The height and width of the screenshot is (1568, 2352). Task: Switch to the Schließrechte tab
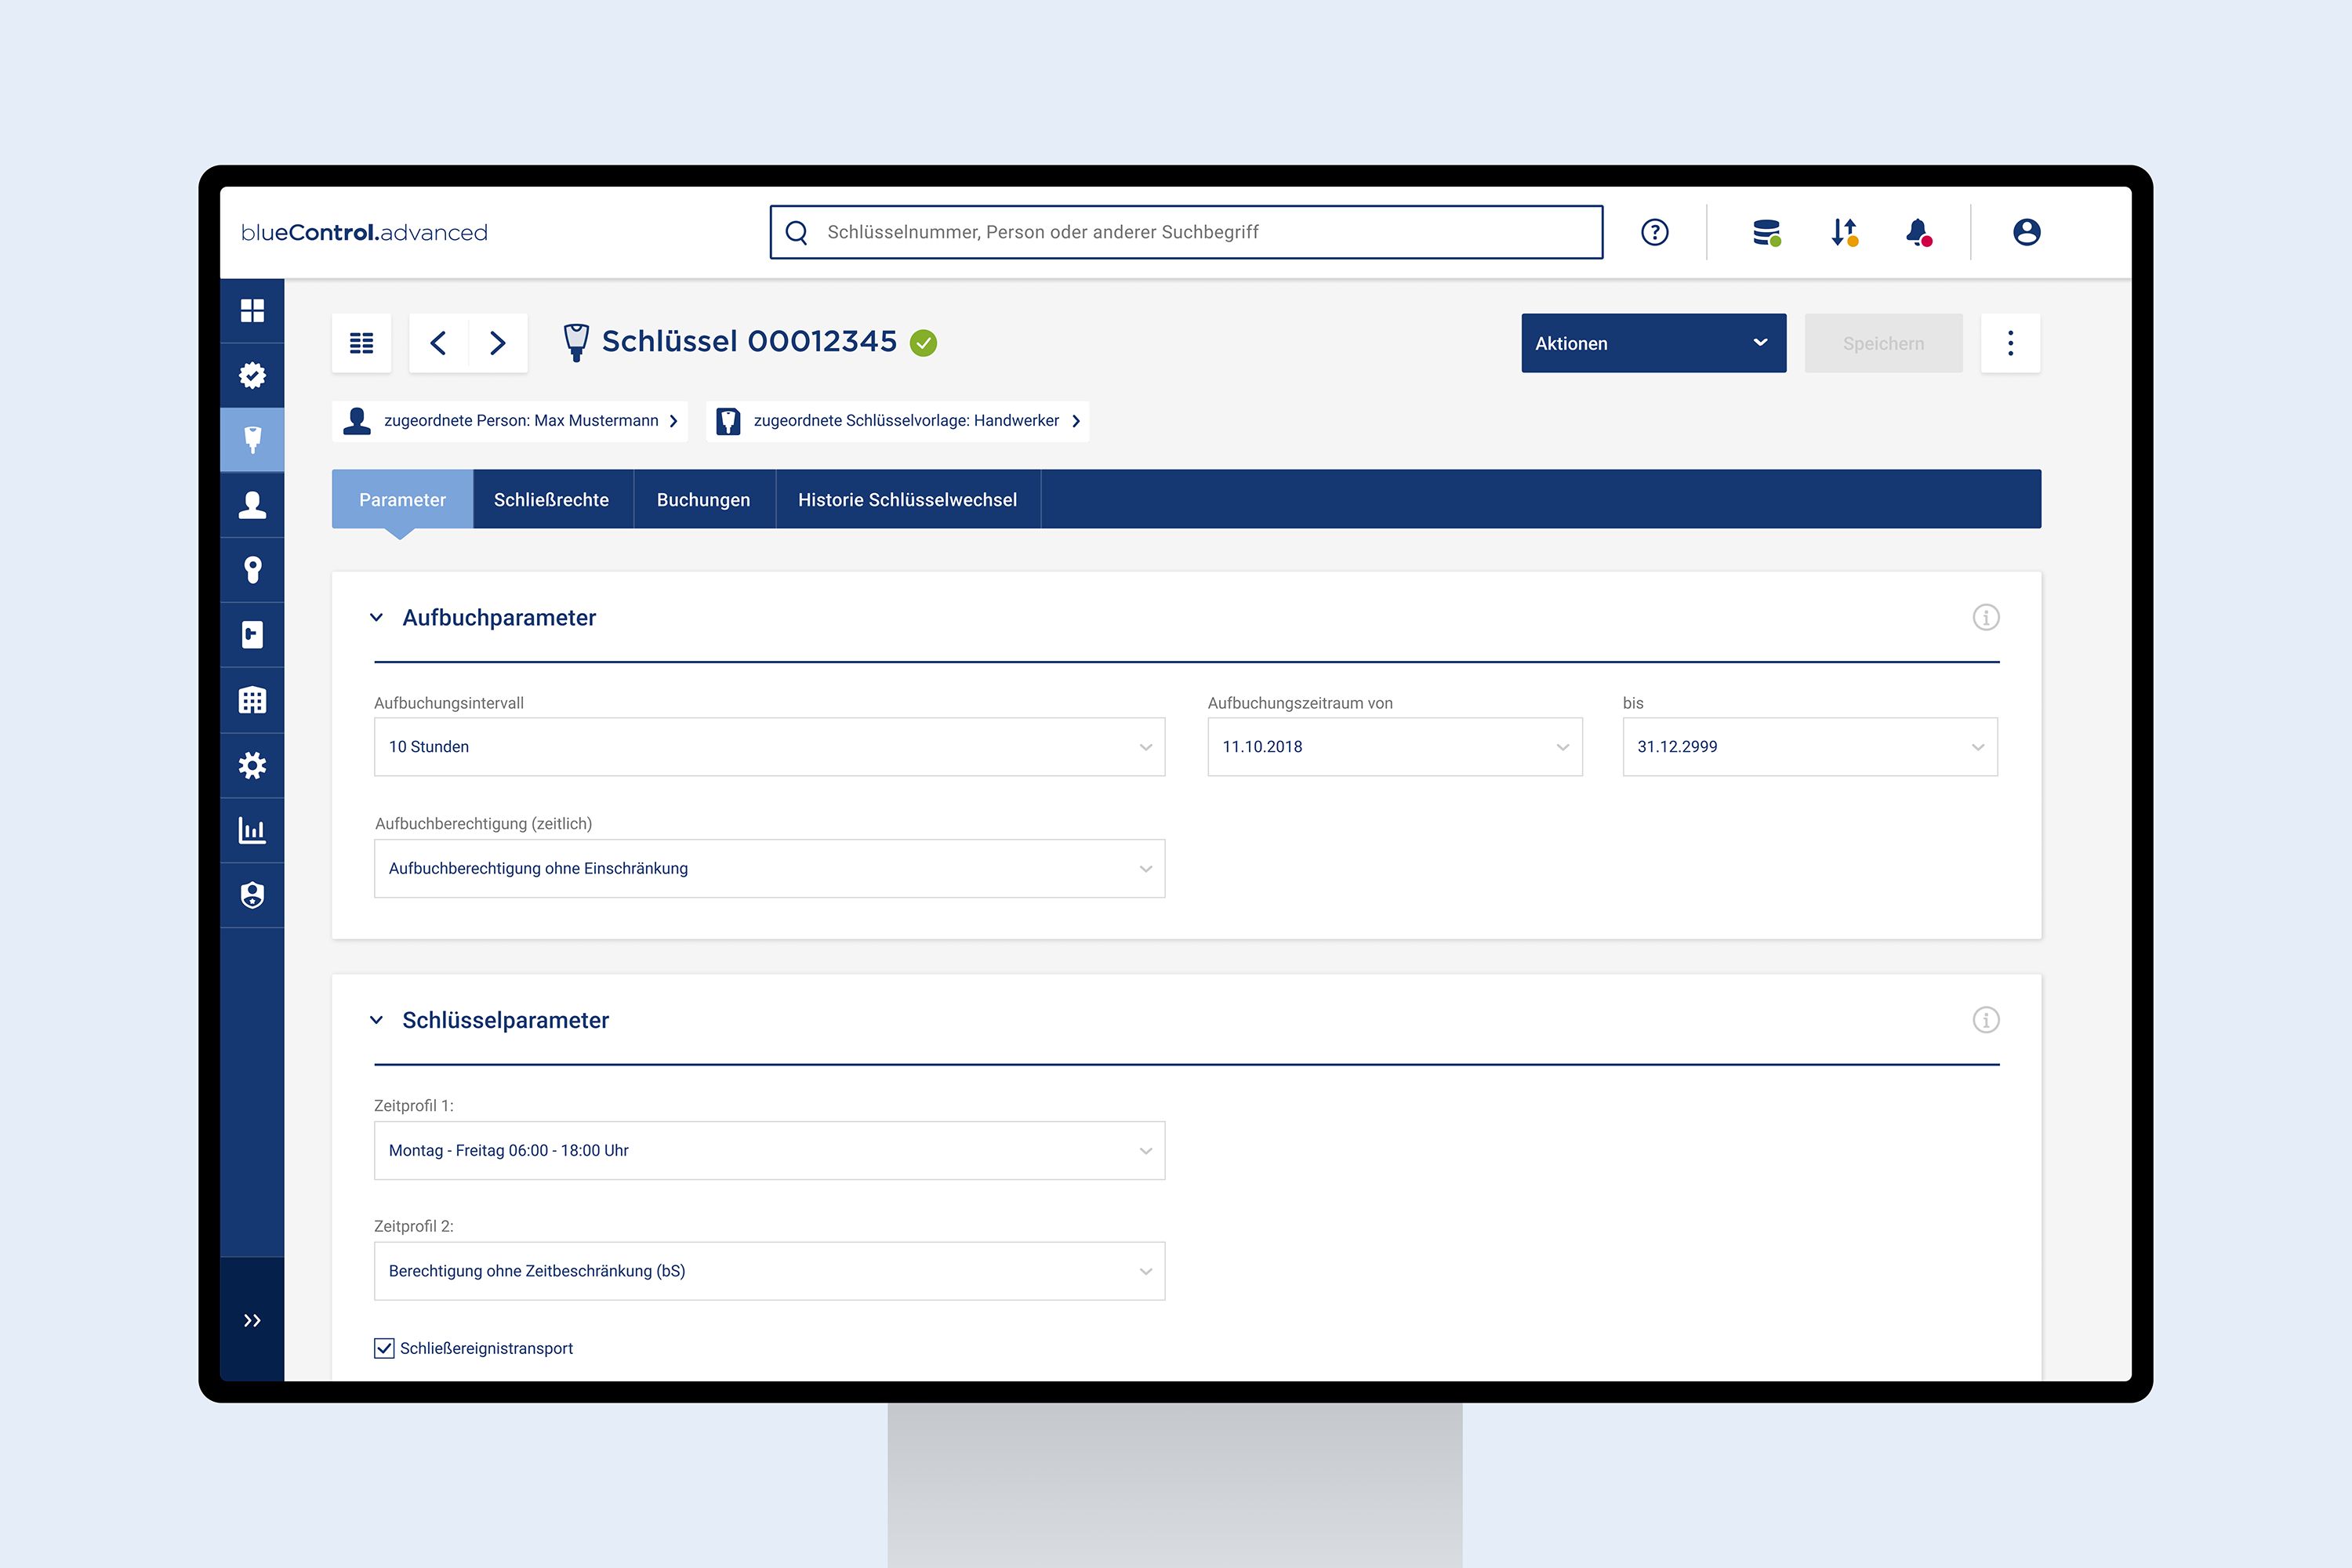[551, 499]
